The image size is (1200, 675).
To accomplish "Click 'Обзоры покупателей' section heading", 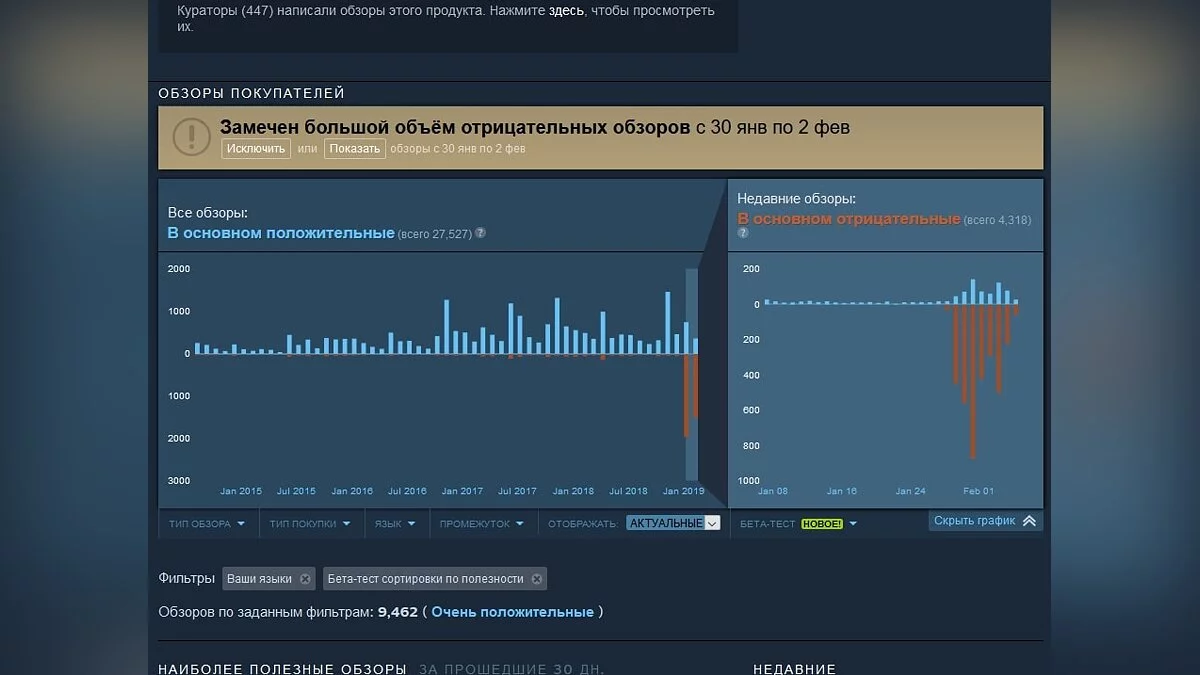I will click(x=251, y=93).
